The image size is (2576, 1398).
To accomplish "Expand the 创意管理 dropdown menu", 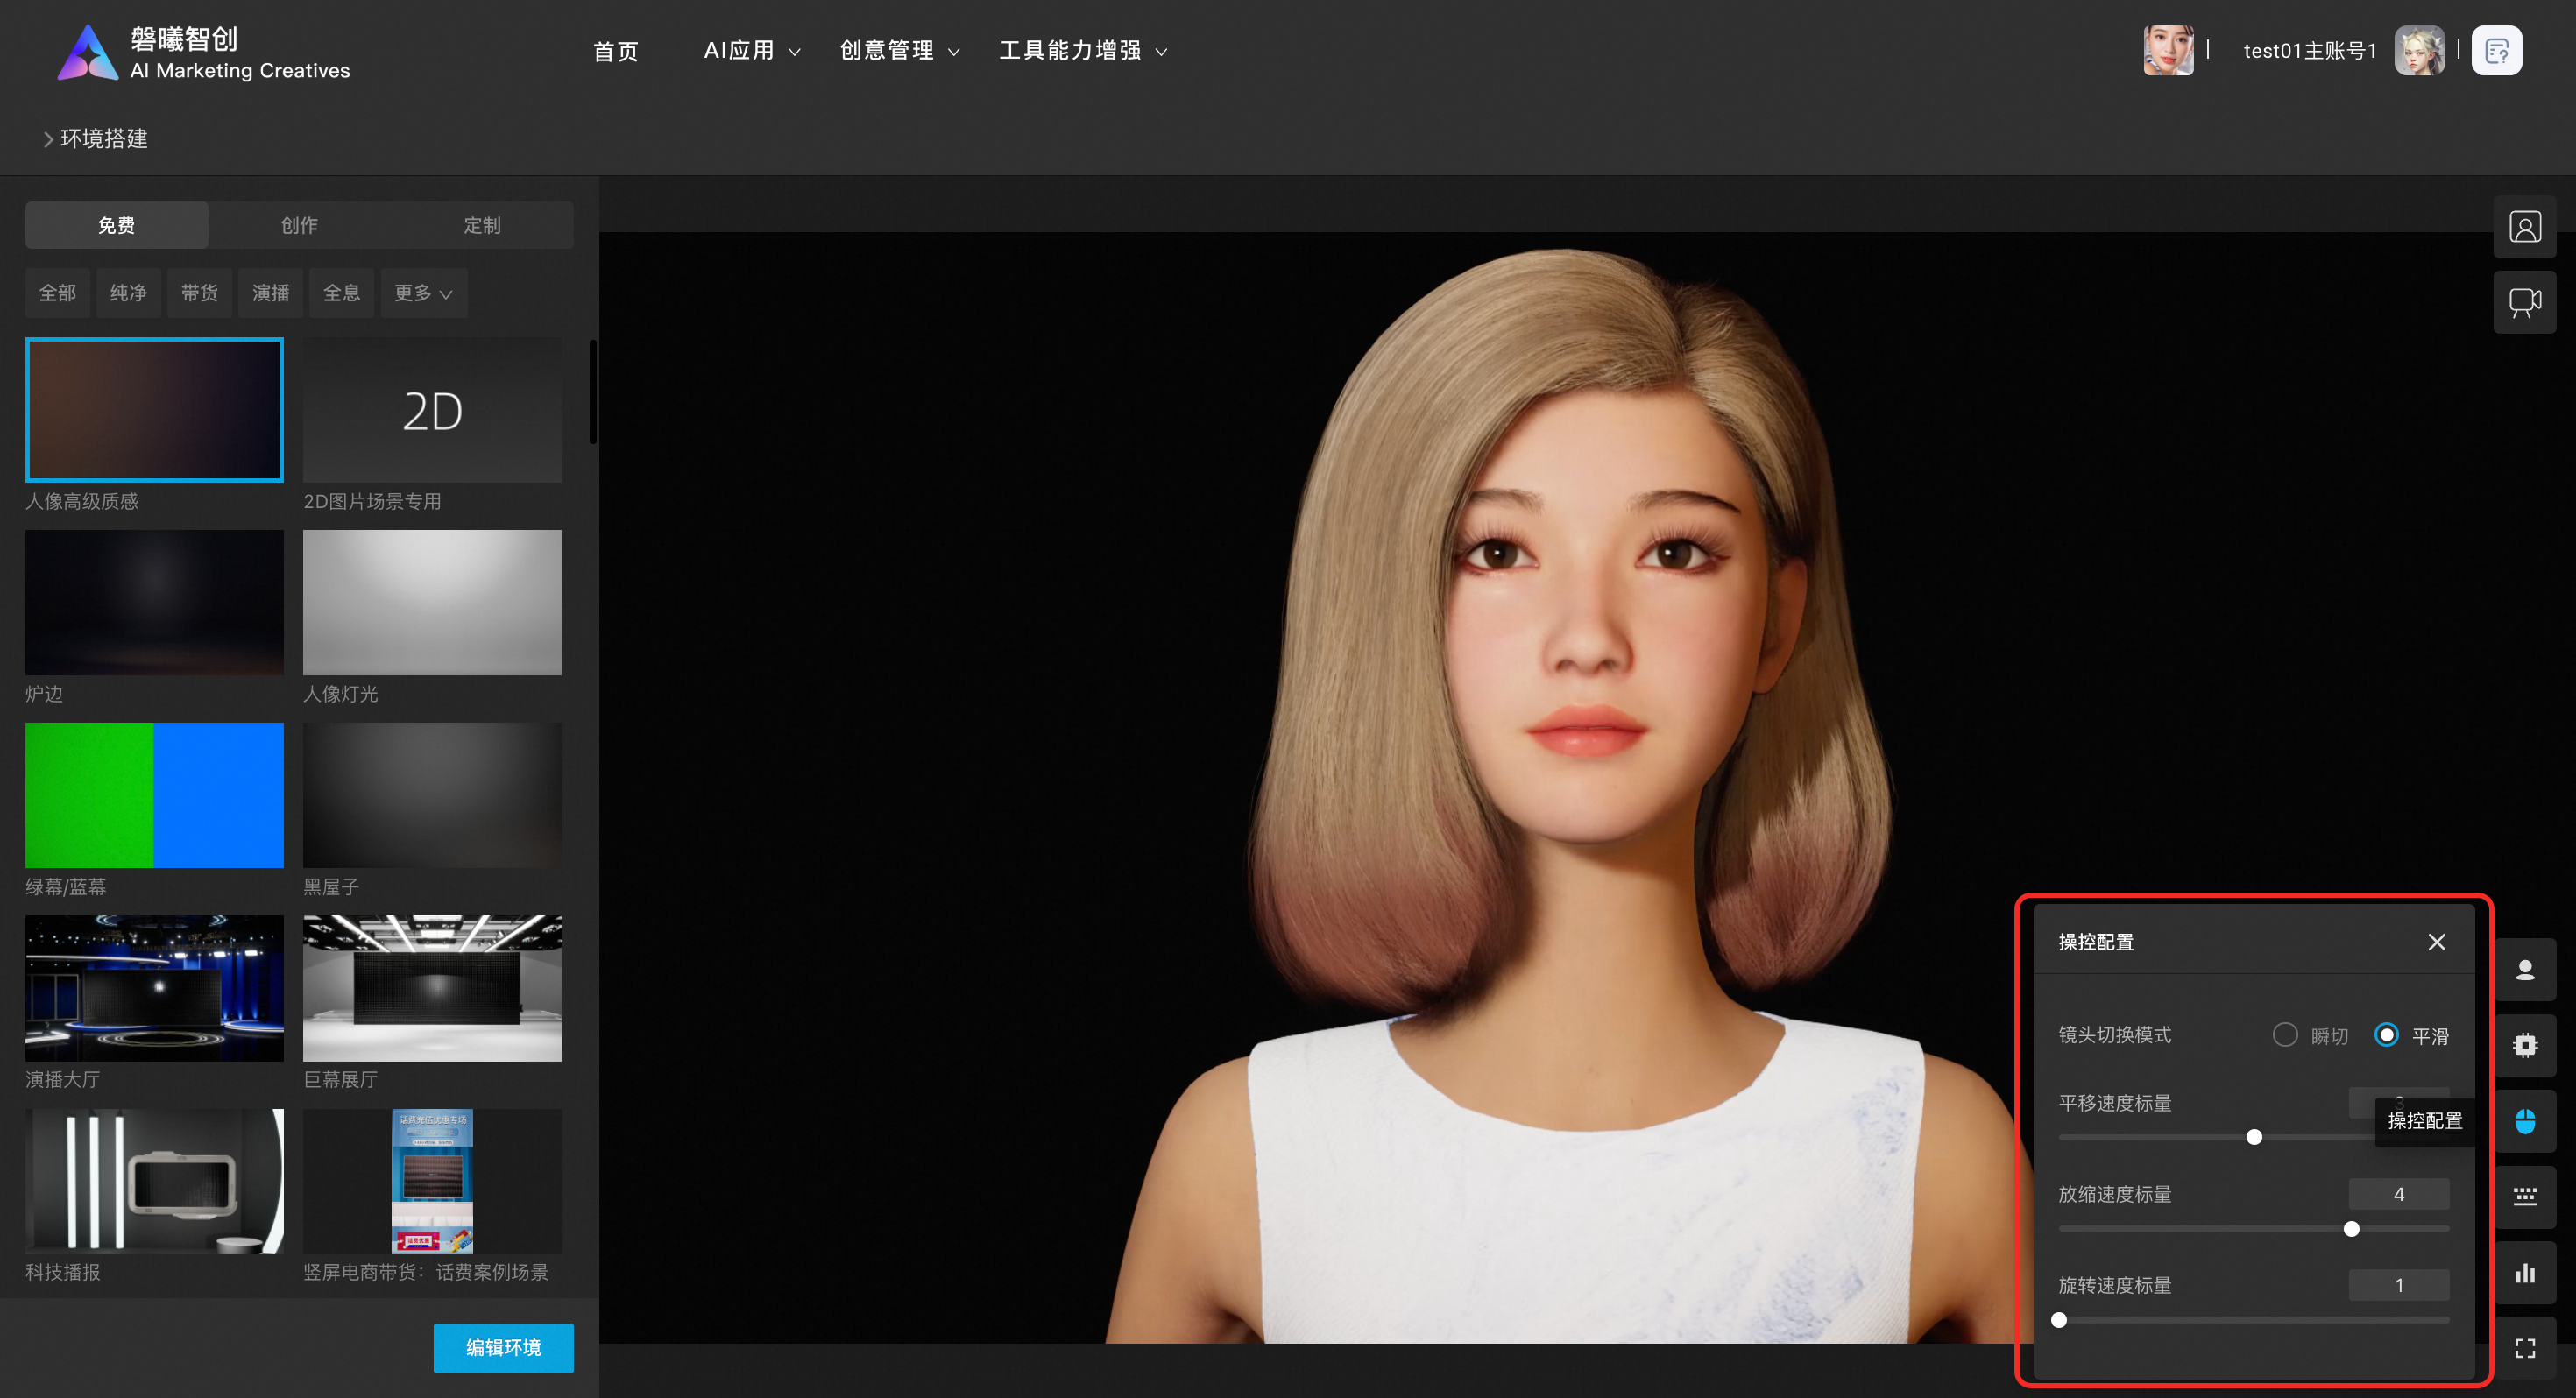I will [x=900, y=51].
